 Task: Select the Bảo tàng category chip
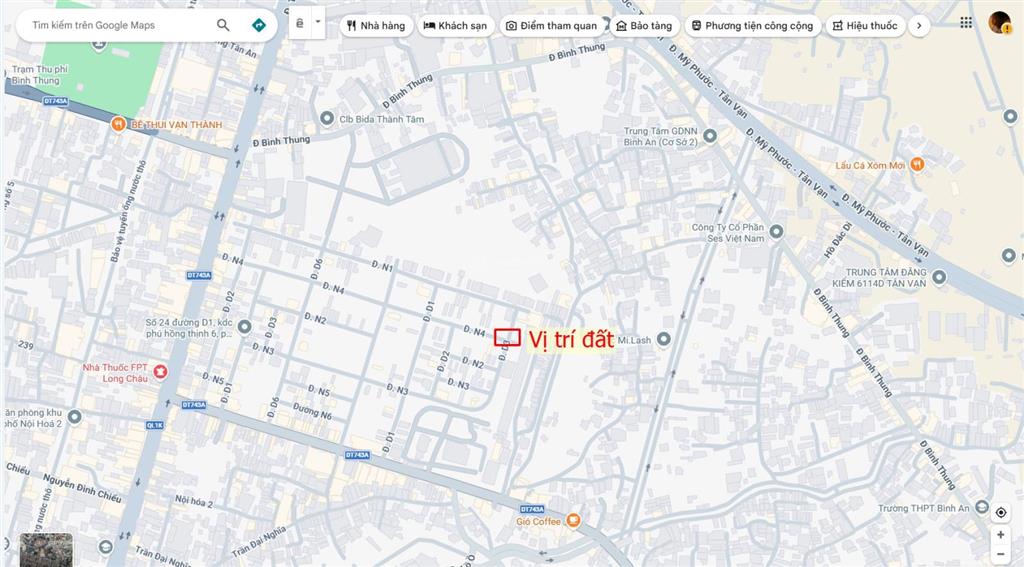[x=643, y=25]
